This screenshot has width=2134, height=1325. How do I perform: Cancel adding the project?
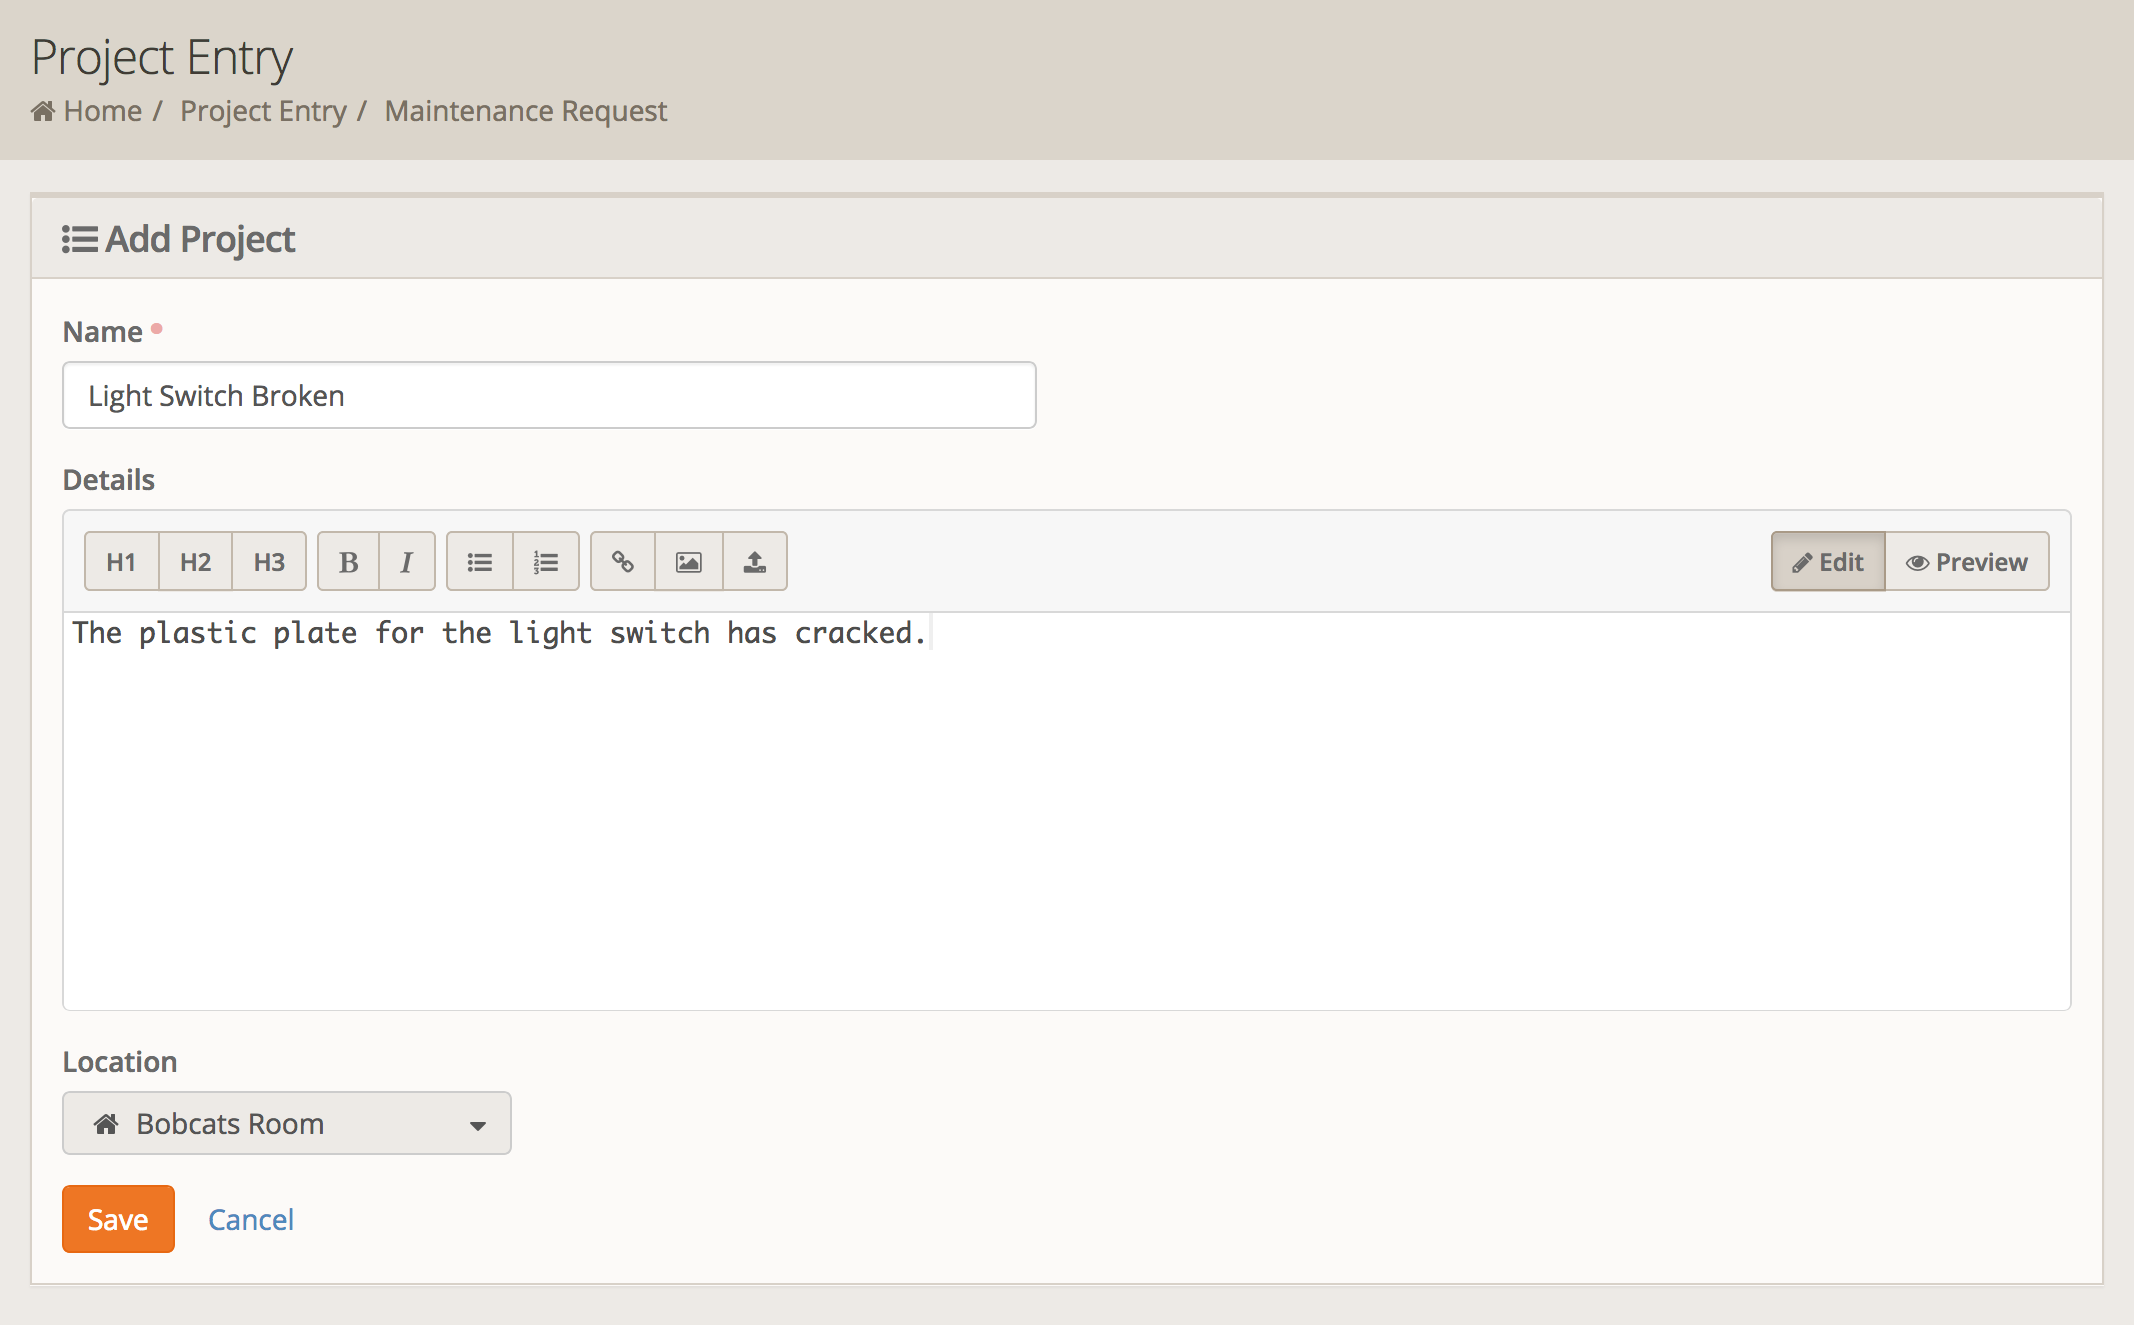pos(250,1219)
